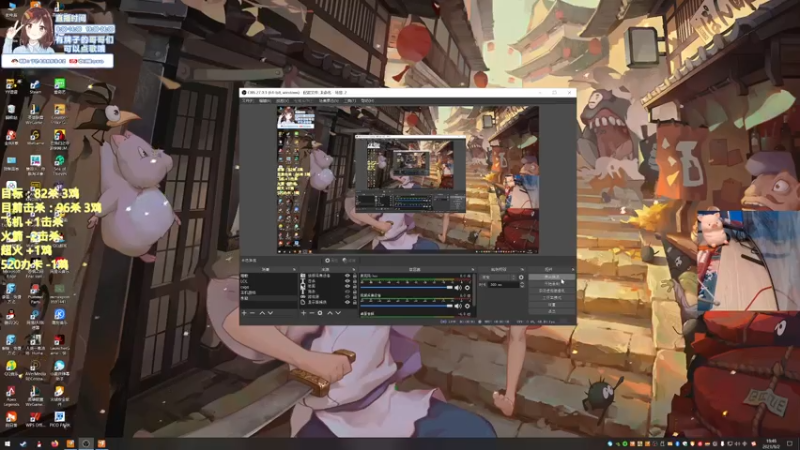Image resolution: width=800 pixels, height=450 pixels.
Task: Open Sea of Thieves desktop shortcut
Action: click(60, 164)
